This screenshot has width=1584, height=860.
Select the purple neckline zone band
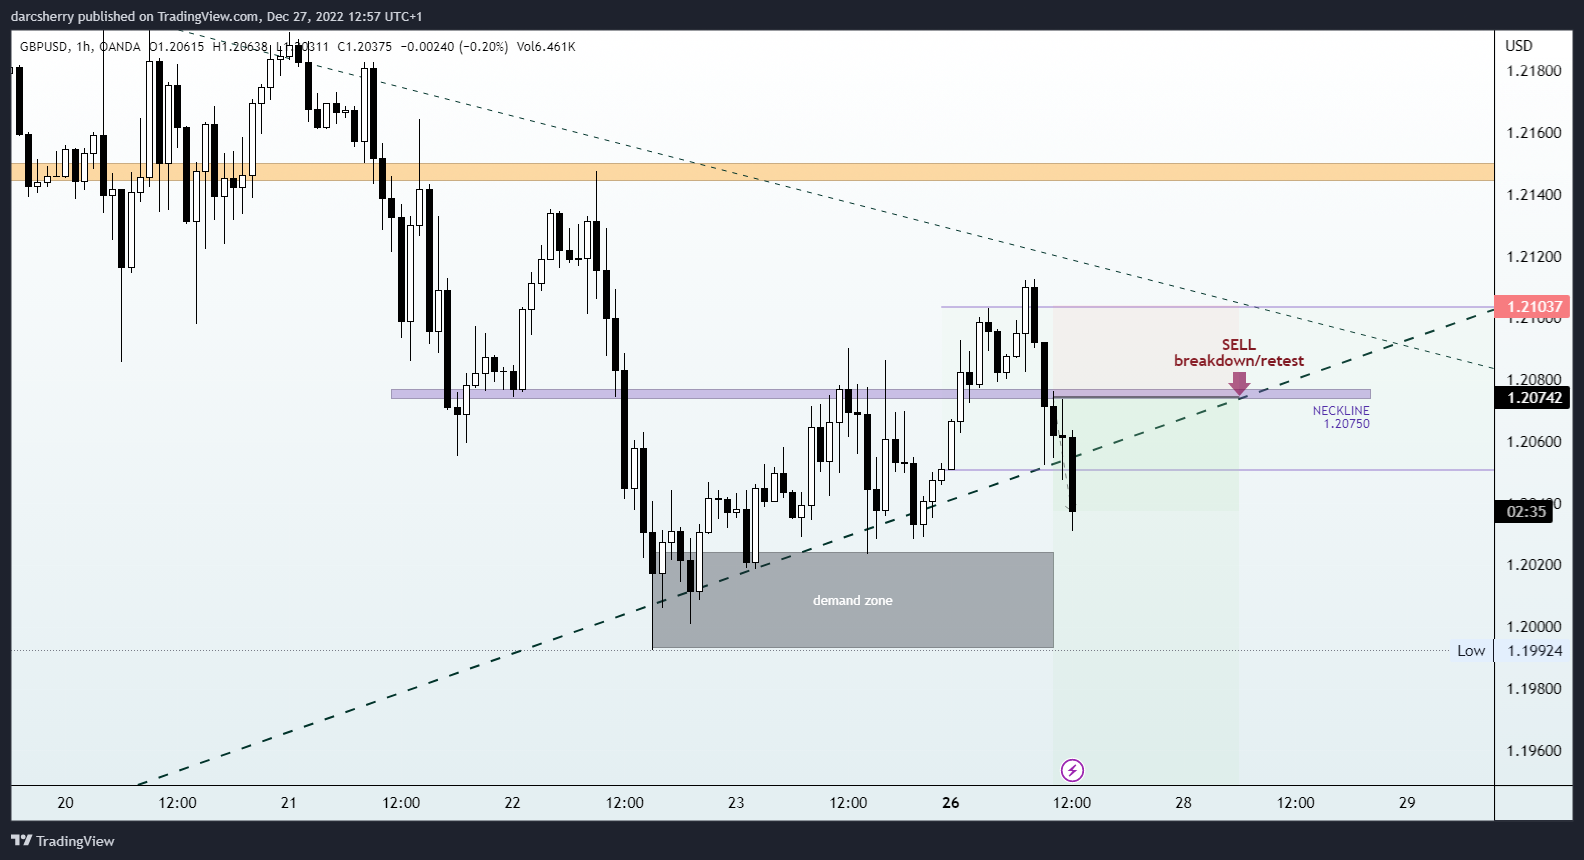[880, 394]
